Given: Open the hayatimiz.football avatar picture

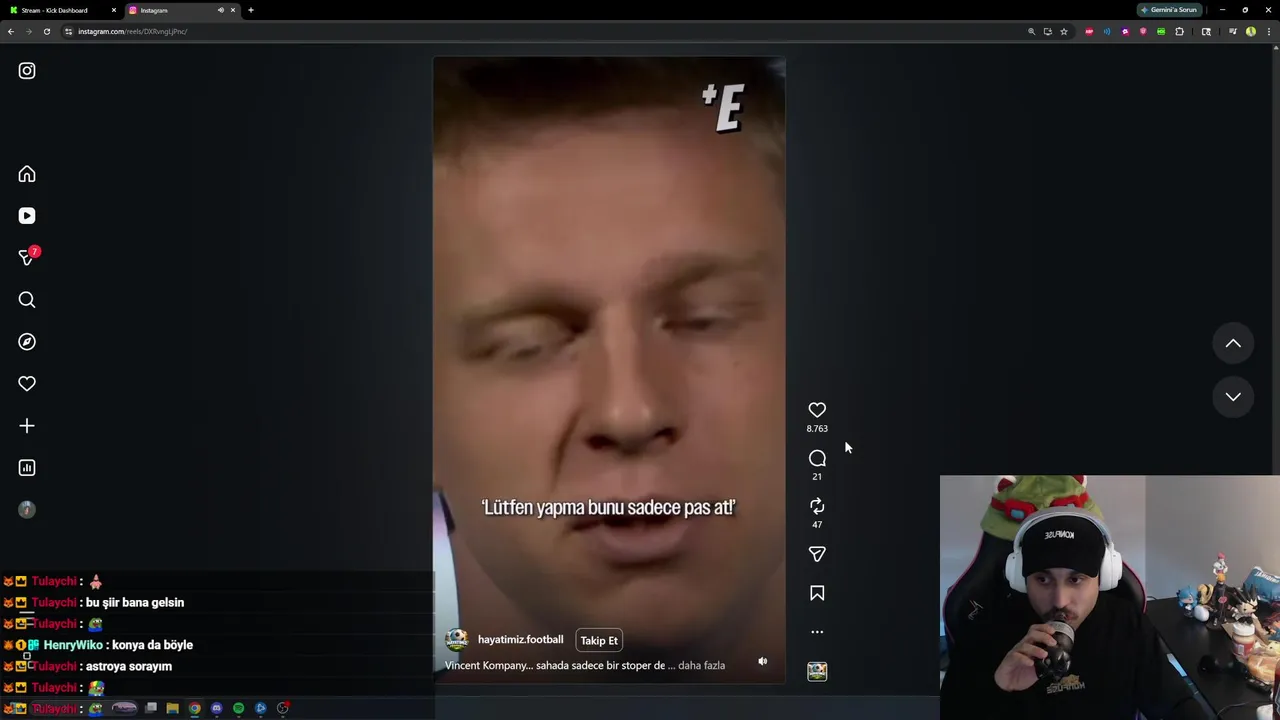Looking at the screenshot, I should pyautogui.click(x=457, y=640).
